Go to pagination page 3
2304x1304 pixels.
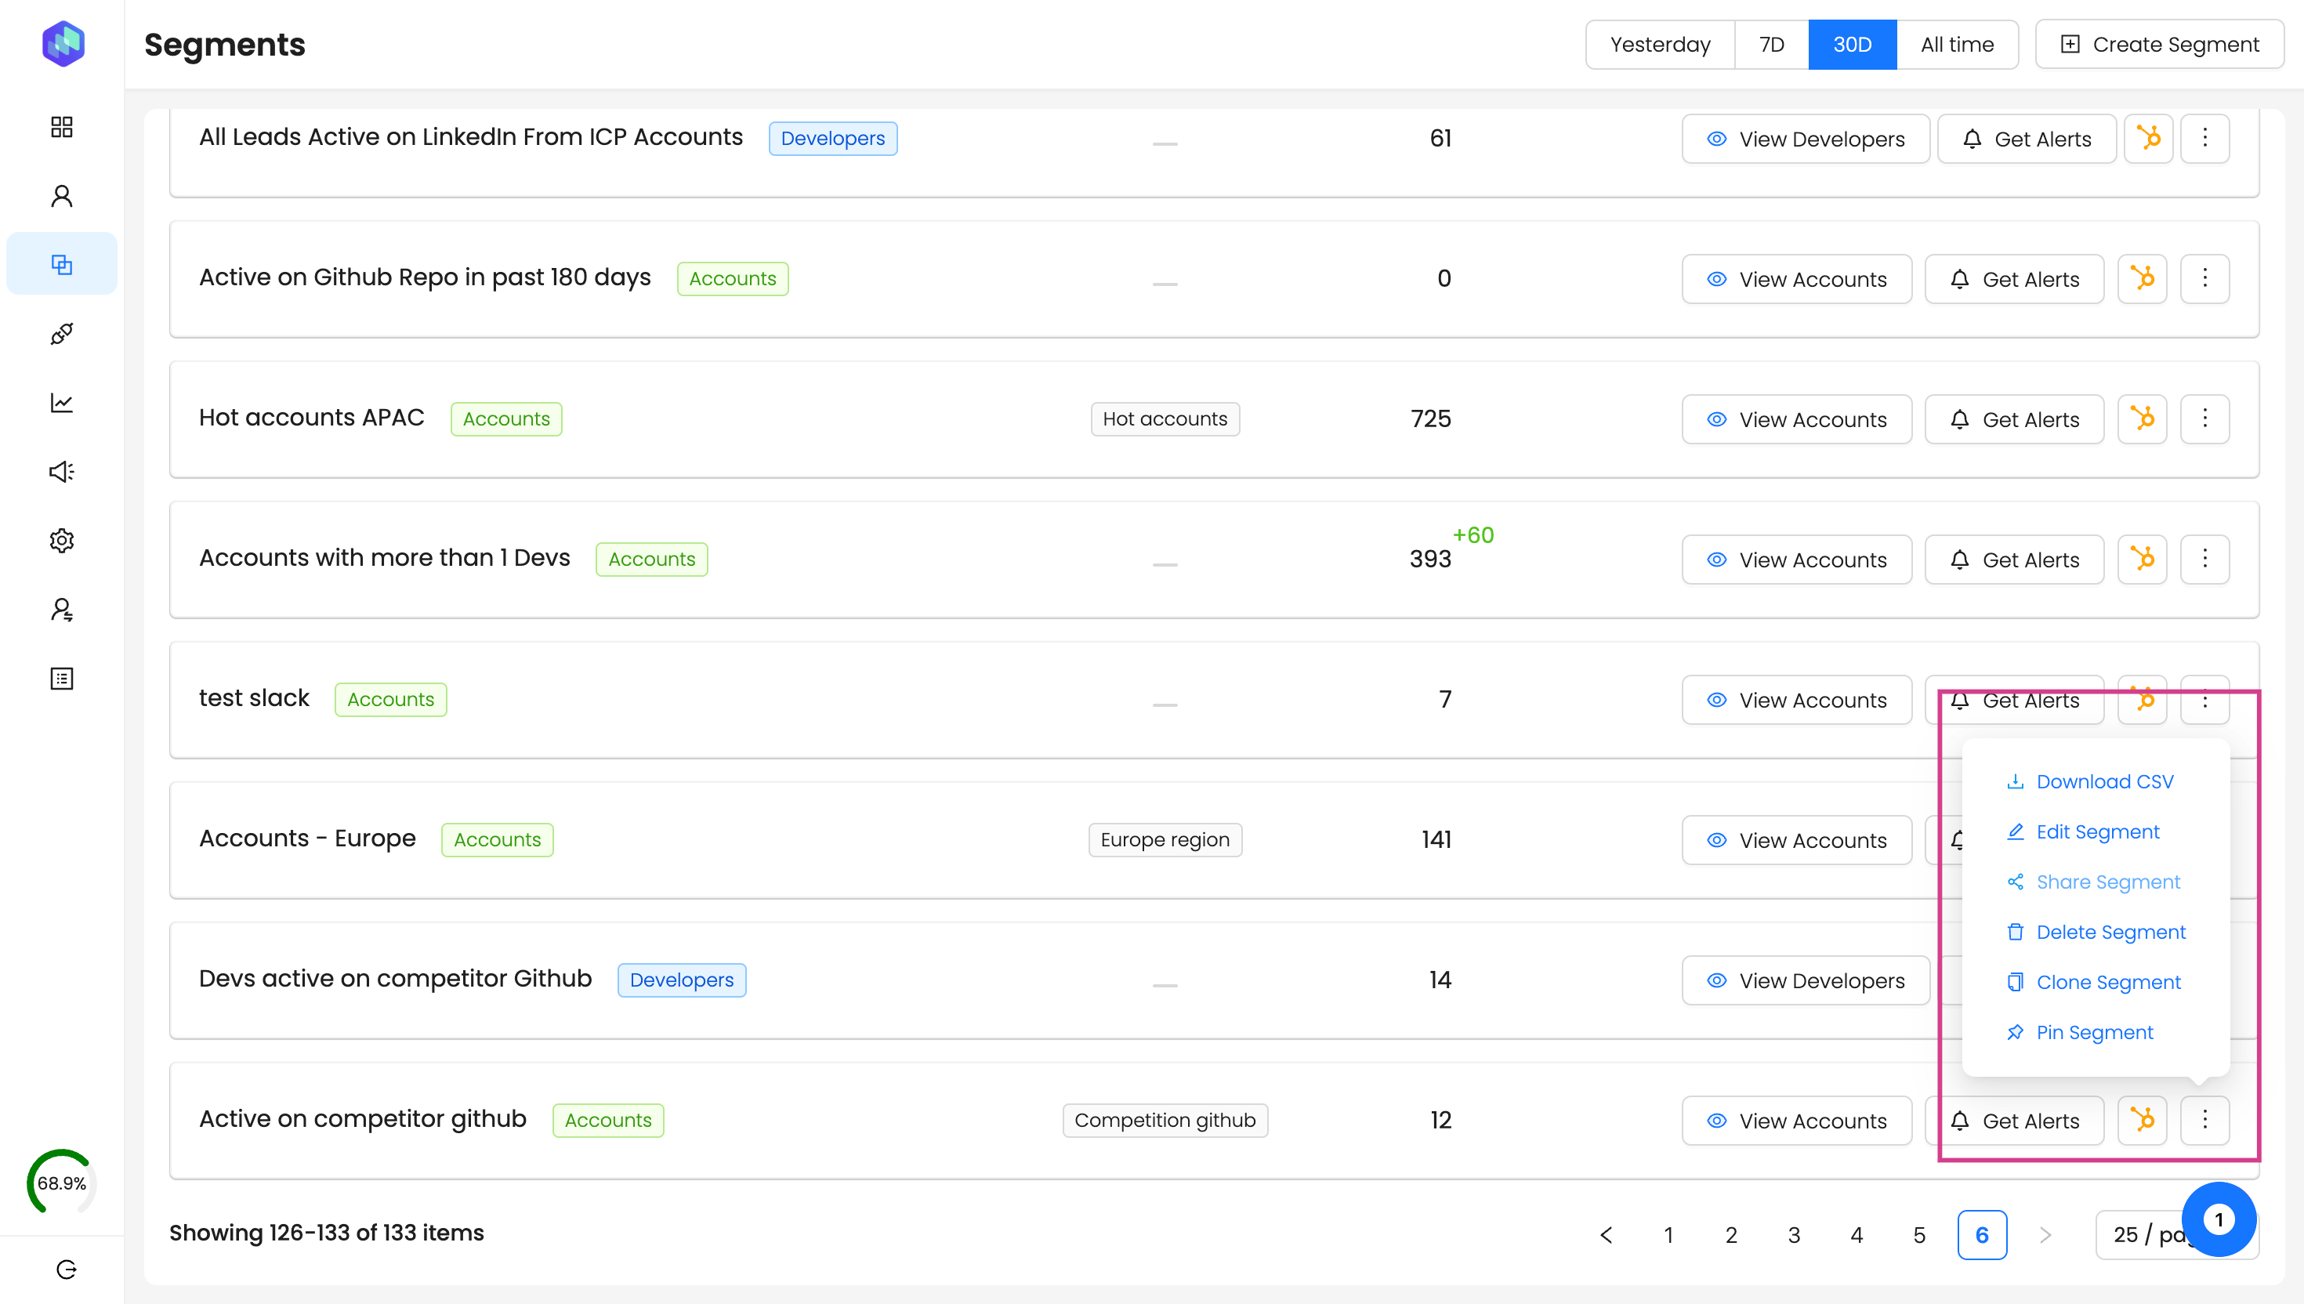(x=1794, y=1235)
